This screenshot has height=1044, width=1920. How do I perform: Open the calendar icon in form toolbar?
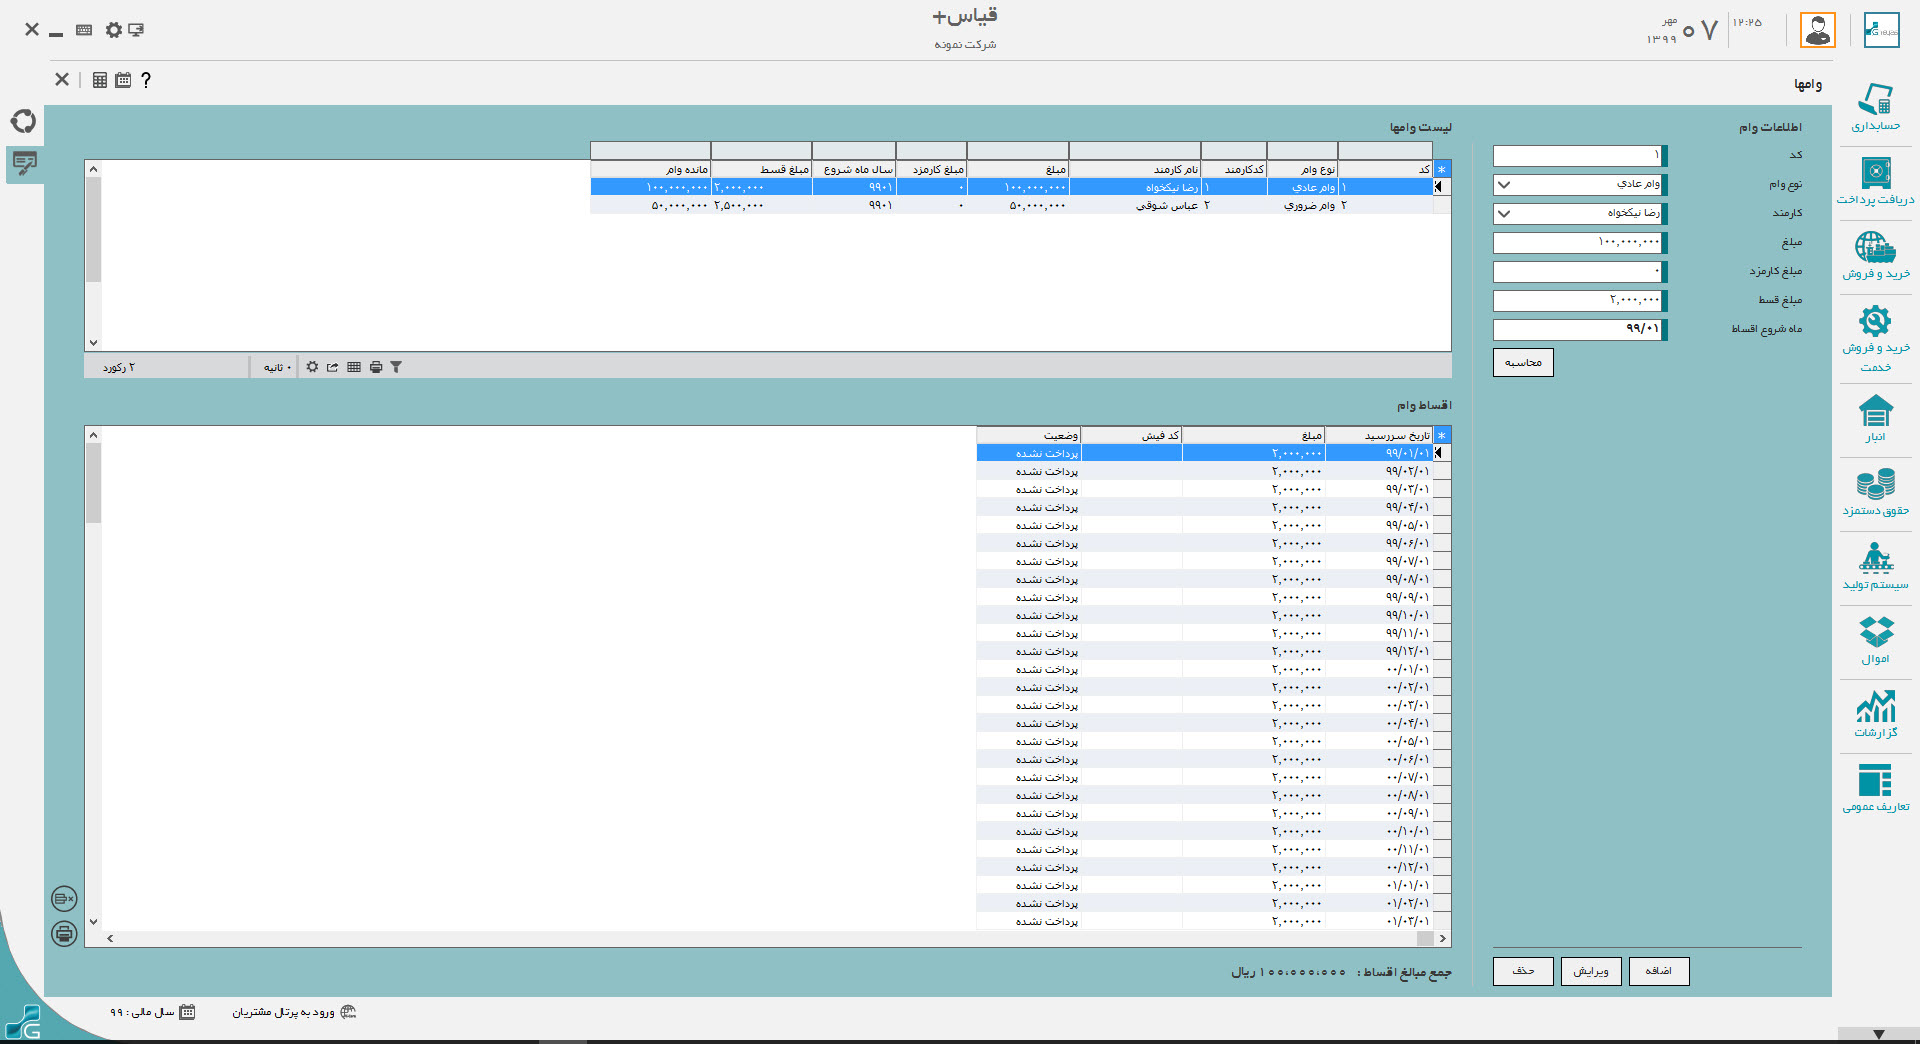[x=123, y=80]
